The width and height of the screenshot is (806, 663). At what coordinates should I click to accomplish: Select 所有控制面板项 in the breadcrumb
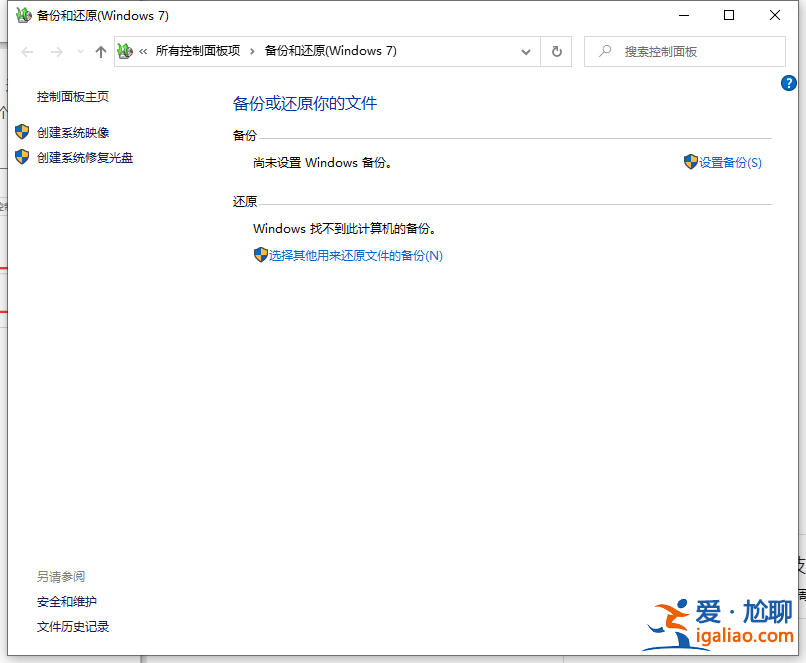(x=200, y=51)
